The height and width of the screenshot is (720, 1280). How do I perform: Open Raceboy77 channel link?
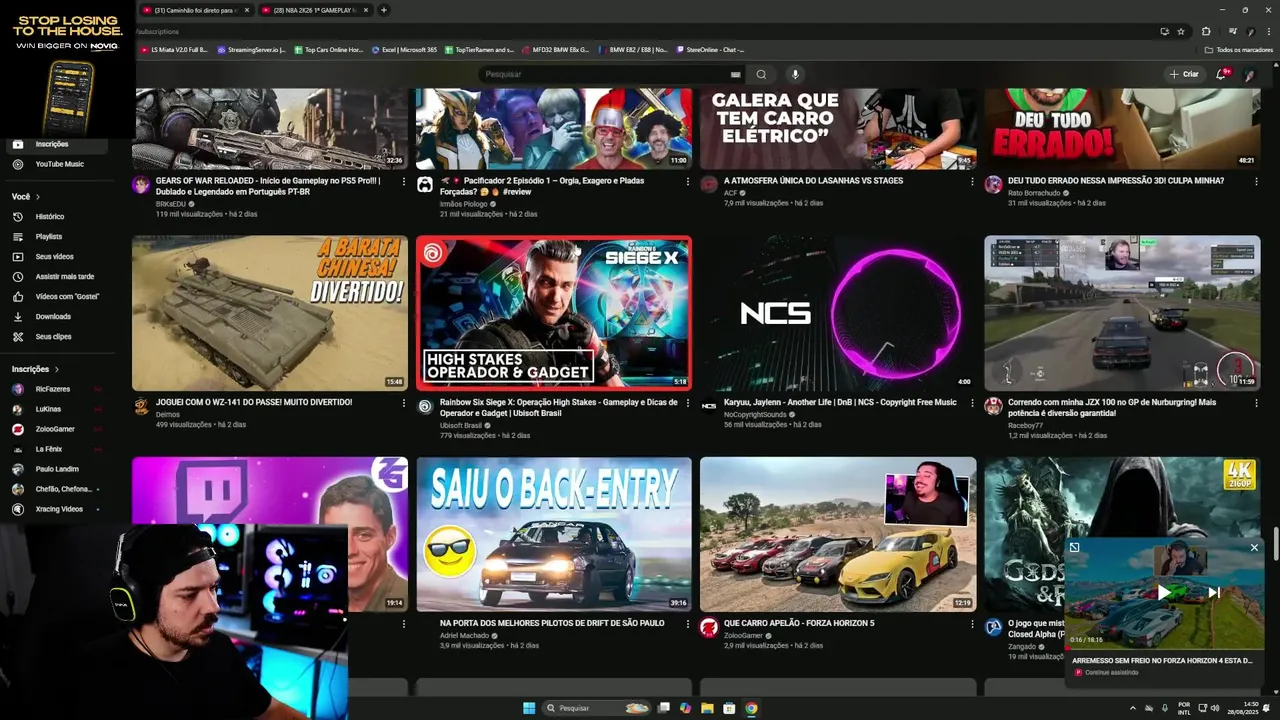click(x=1025, y=425)
